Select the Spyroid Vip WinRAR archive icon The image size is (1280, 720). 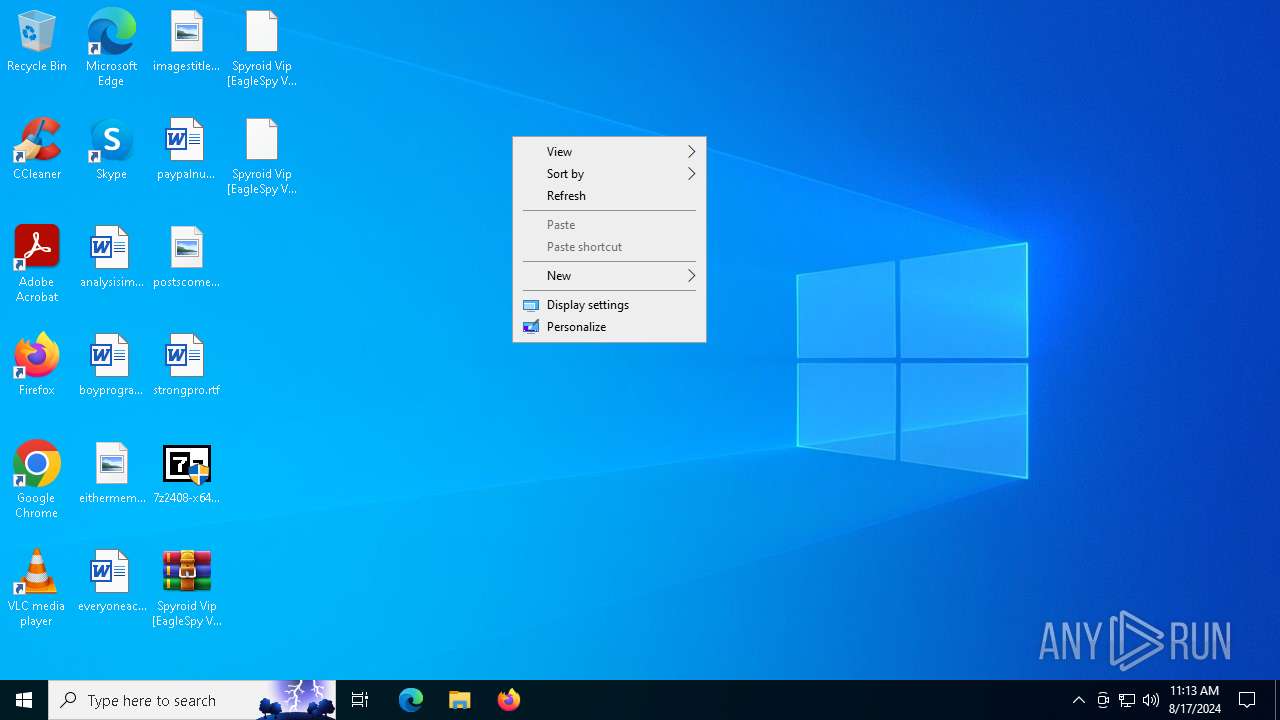click(x=186, y=588)
